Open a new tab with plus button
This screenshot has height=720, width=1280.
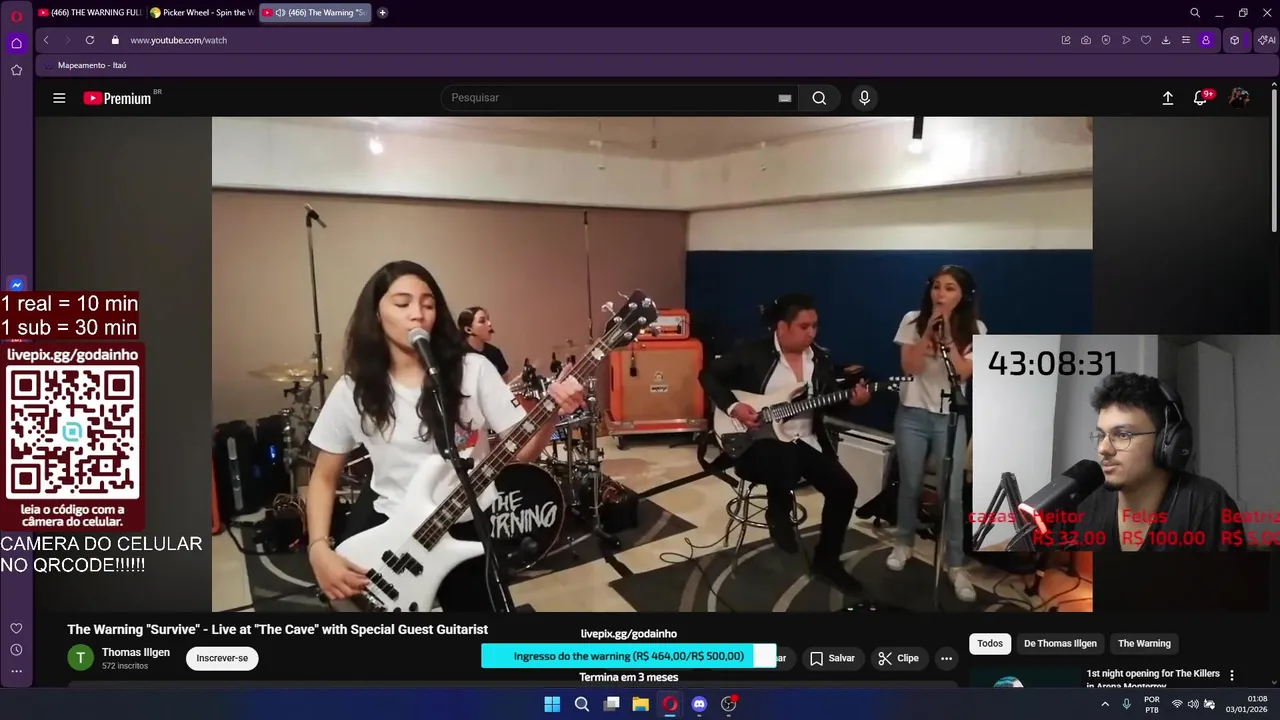pyautogui.click(x=382, y=13)
